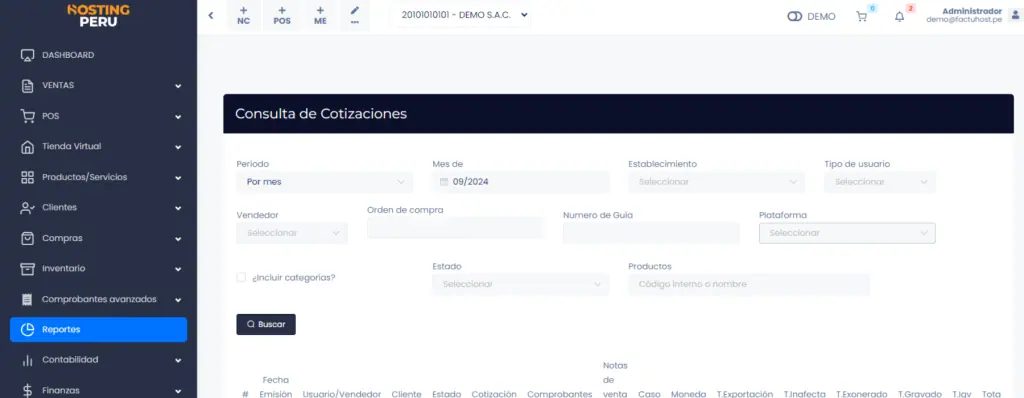This screenshot has width=1024, height=398.
Task: Open the Tipo de usuario dropdown
Action: click(880, 182)
